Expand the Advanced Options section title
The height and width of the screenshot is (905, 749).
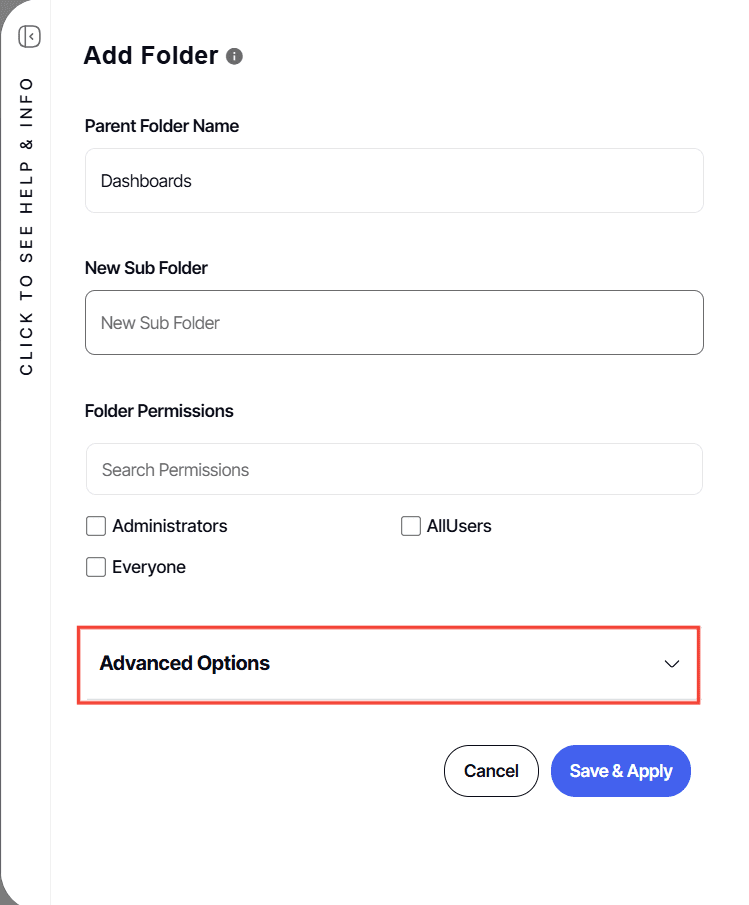(185, 663)
